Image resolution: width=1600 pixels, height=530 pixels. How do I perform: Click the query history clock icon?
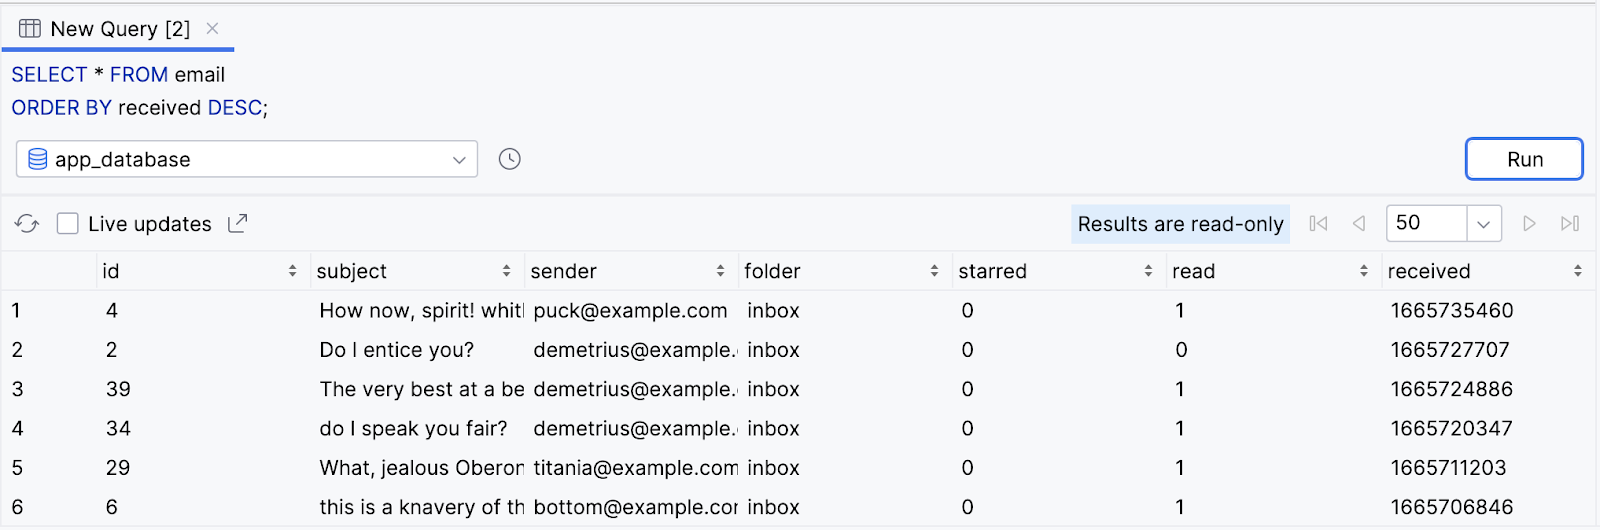510,159
